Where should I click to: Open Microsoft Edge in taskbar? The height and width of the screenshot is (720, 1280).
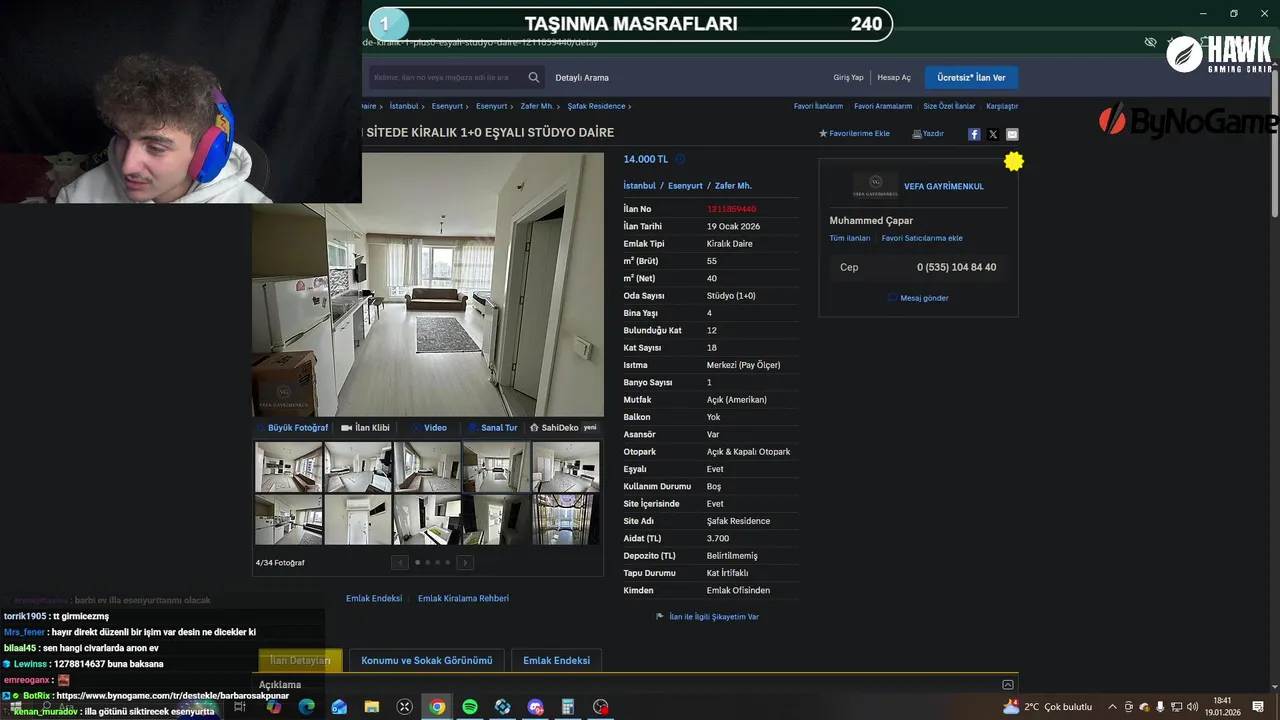click(x=306, y=707)
